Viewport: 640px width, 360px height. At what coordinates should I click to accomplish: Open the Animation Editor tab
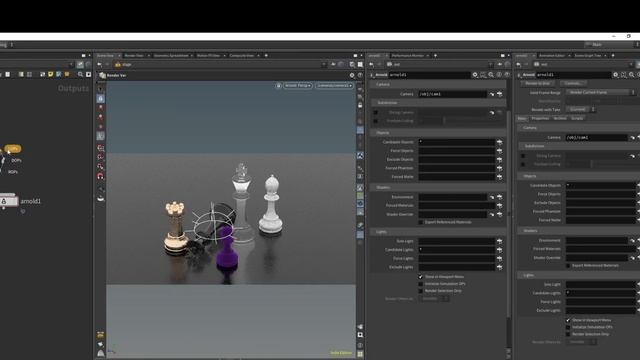pos(552,56)
